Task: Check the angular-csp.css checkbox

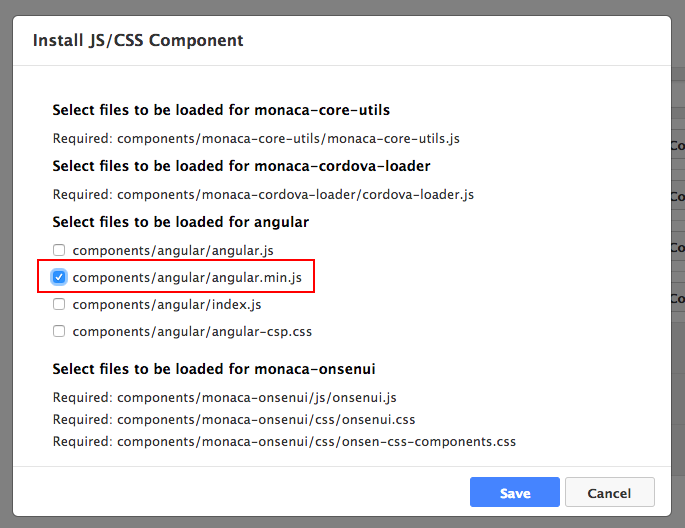Action: click(59, 331)
